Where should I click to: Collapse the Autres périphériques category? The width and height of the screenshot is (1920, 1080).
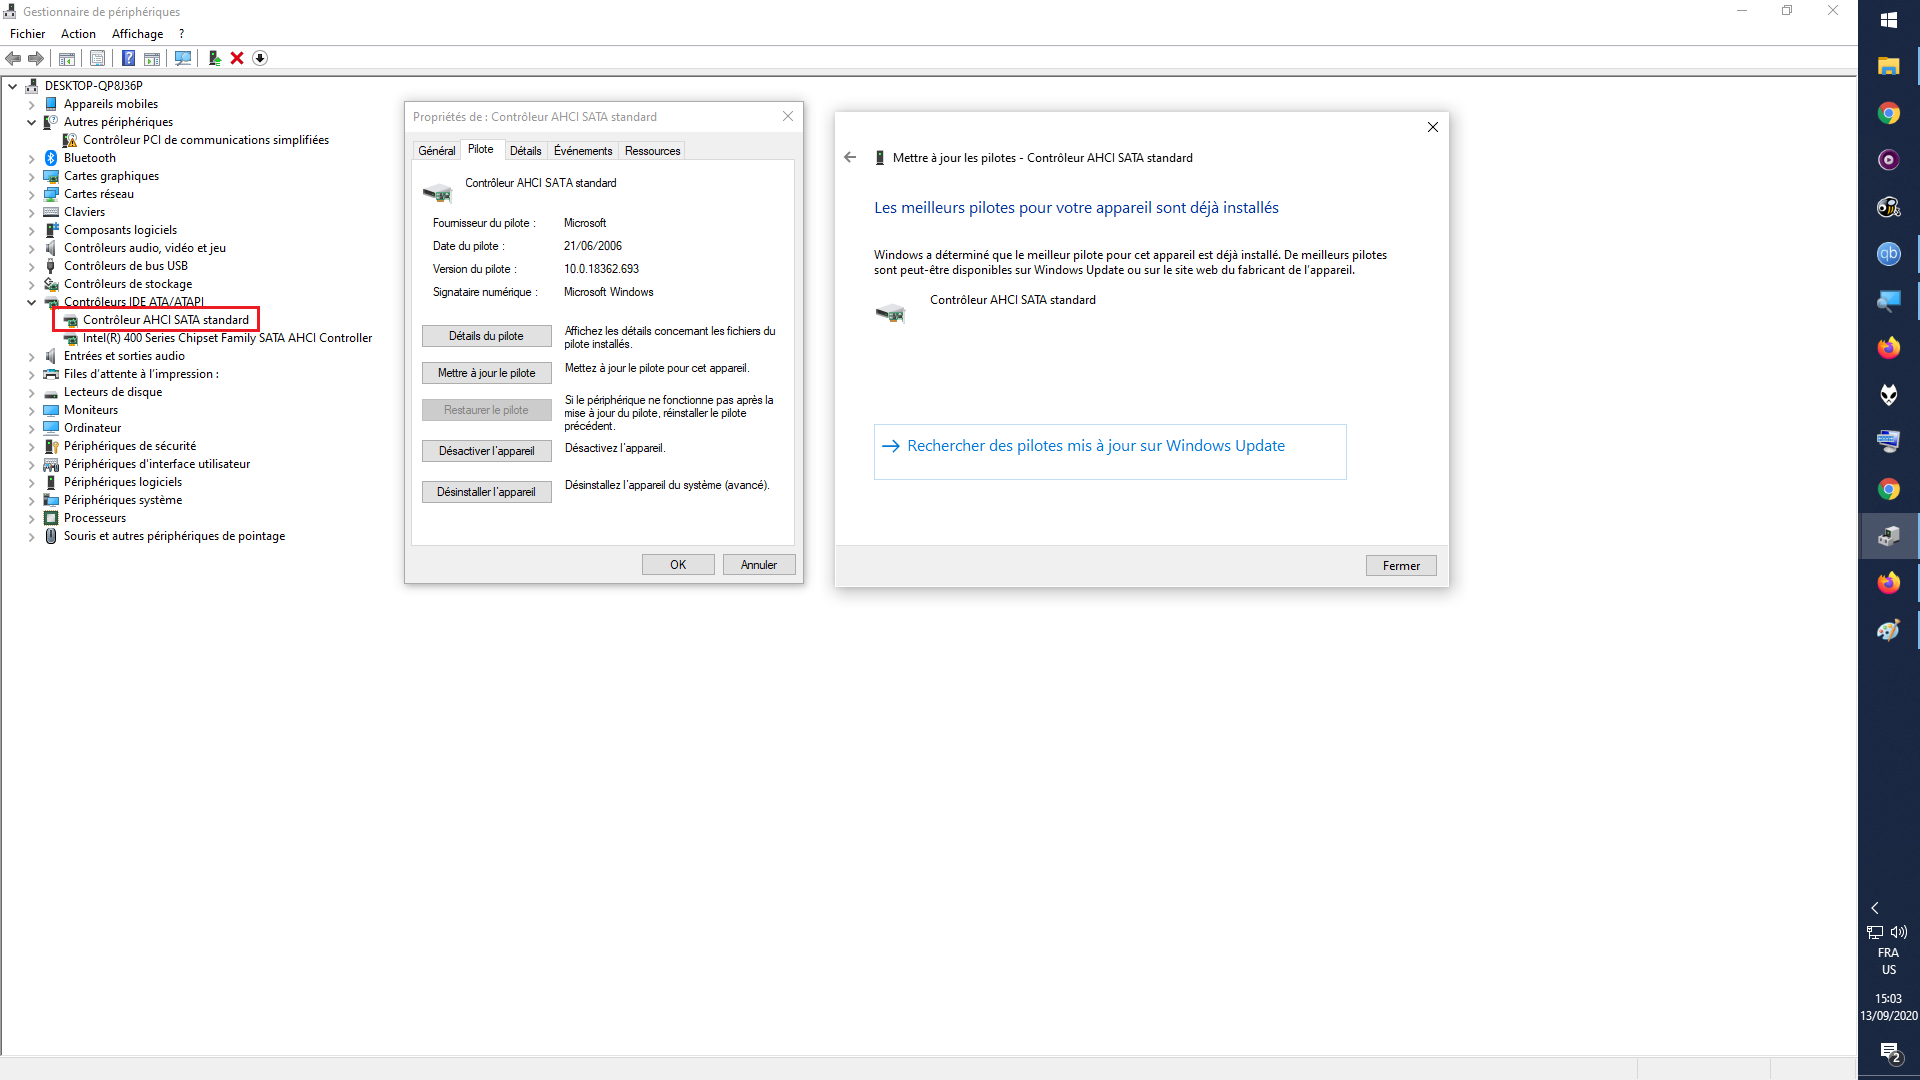click(31, 122)
